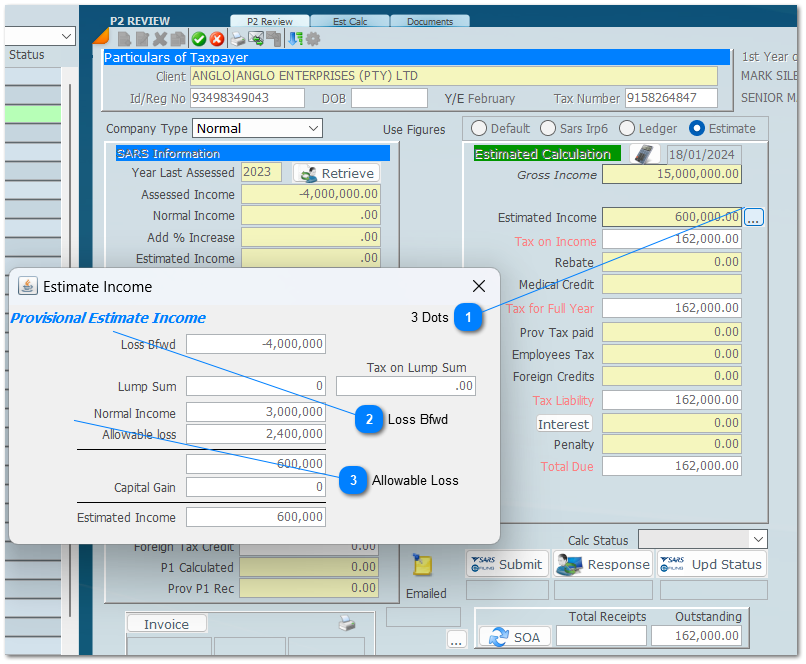Click the email send icon in toolbar

click(x=256, y=39)
